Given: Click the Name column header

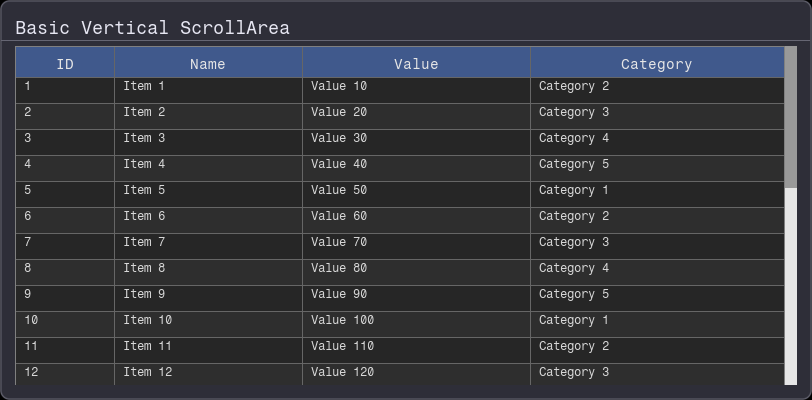Looking at the screenshot, I should [208, 64].
